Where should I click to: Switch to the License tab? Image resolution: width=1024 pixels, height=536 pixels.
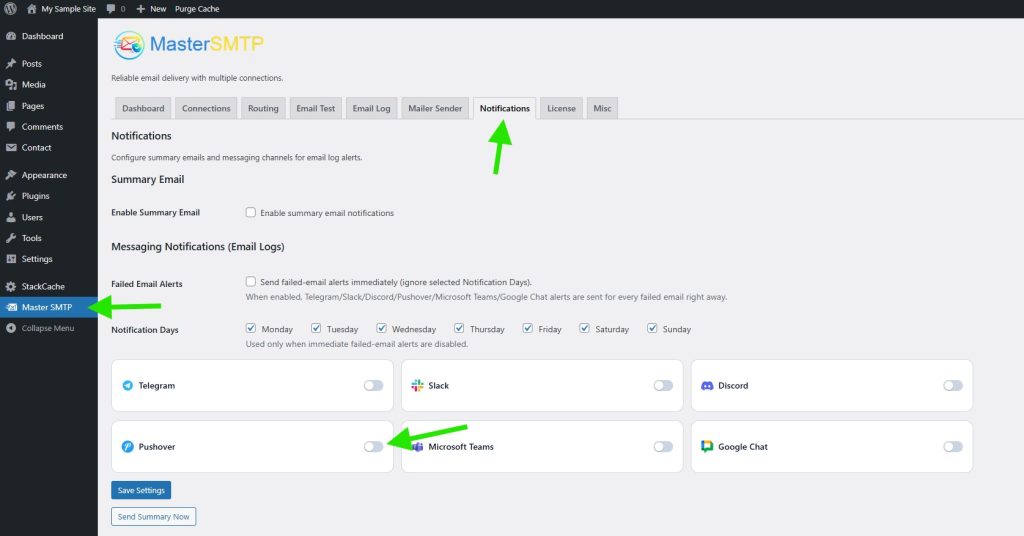point(562,108)
